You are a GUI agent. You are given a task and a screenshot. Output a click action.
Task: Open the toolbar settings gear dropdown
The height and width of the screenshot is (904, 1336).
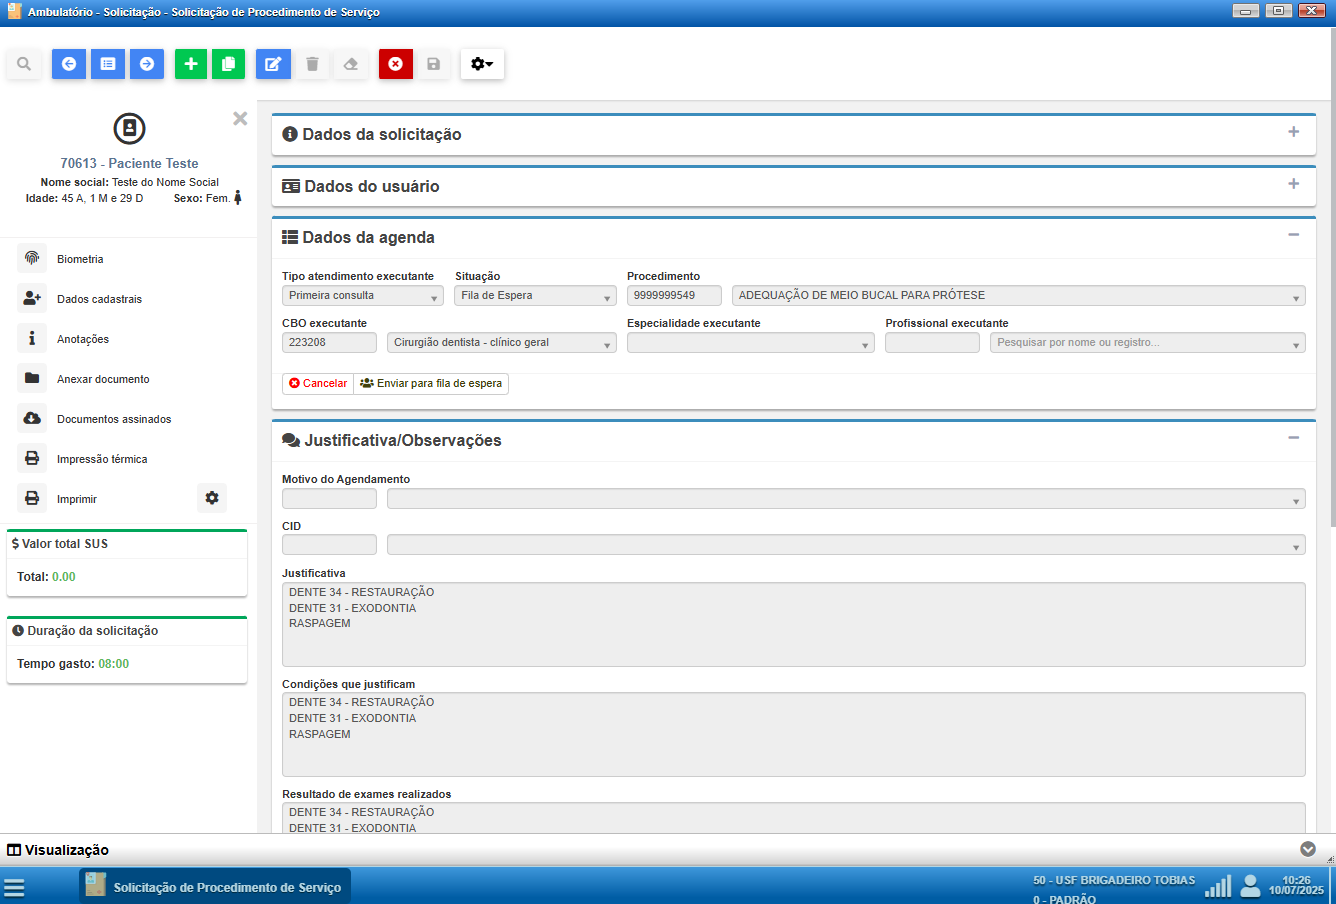pyautogui.click(x=482, y=64)
